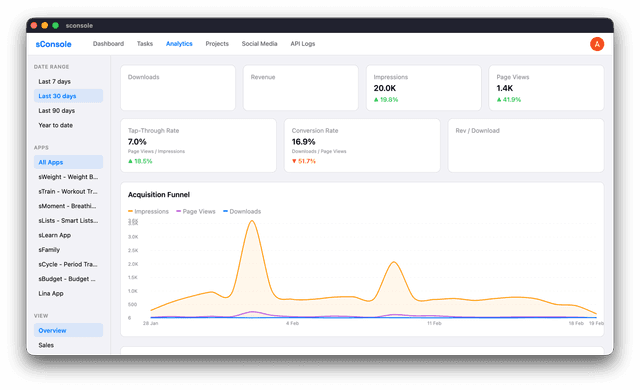Click the Rev / Download card
The height and width of the screenshot is (390, 640).
pyautogui.click(x=526, y=145)
